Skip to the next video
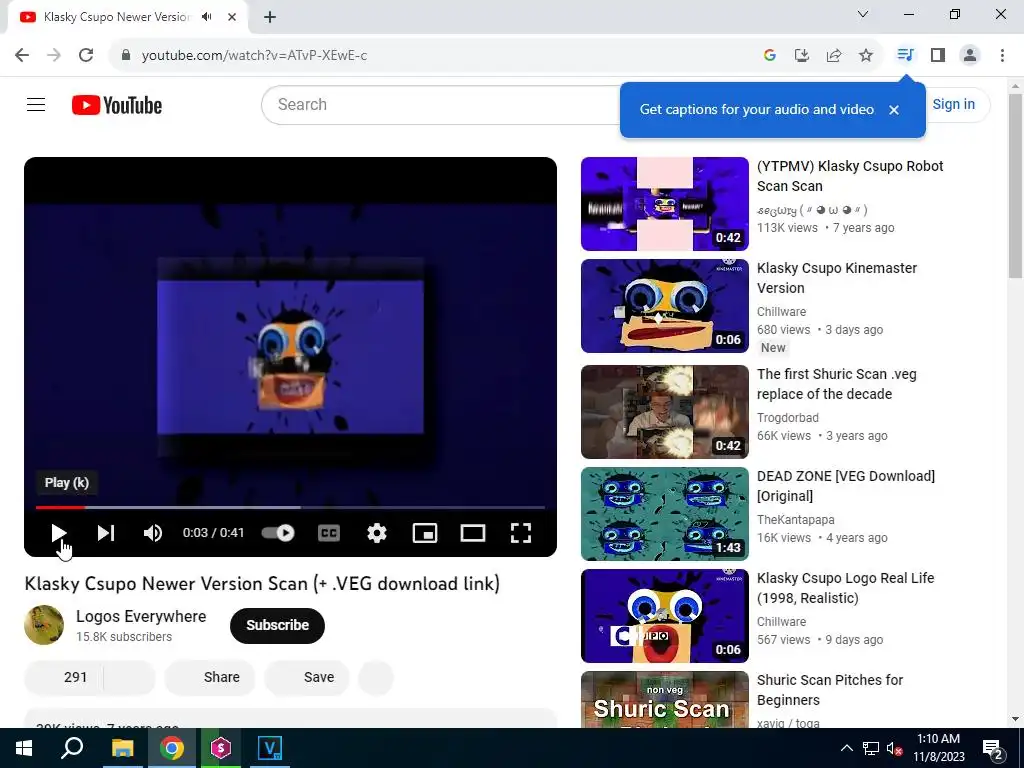 106,533
